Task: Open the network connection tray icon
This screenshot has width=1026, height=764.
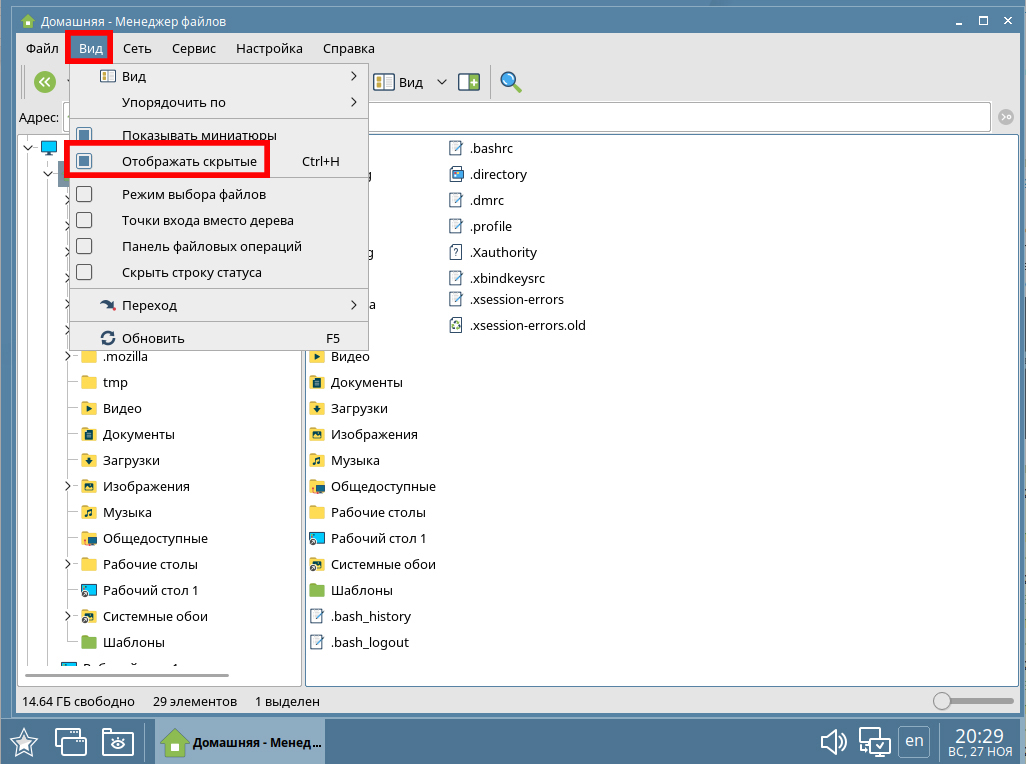Action: pyautogui.click(x=874, y=742)
